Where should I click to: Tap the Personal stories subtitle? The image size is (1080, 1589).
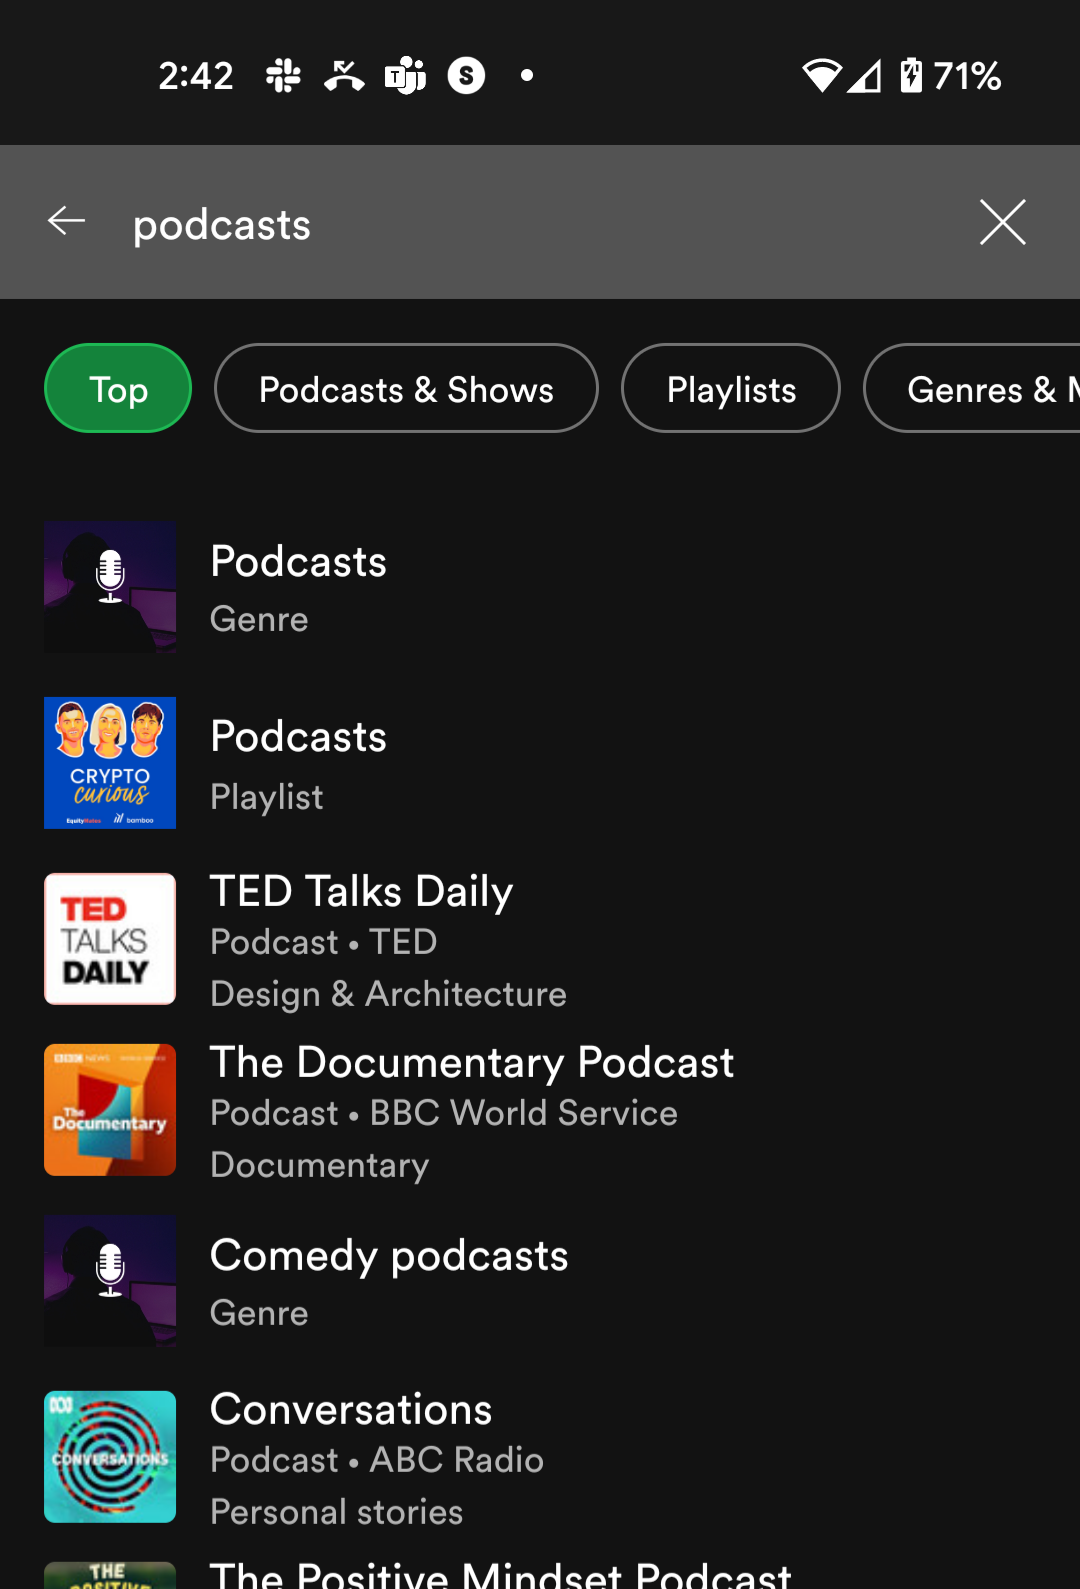[336, 1512]
